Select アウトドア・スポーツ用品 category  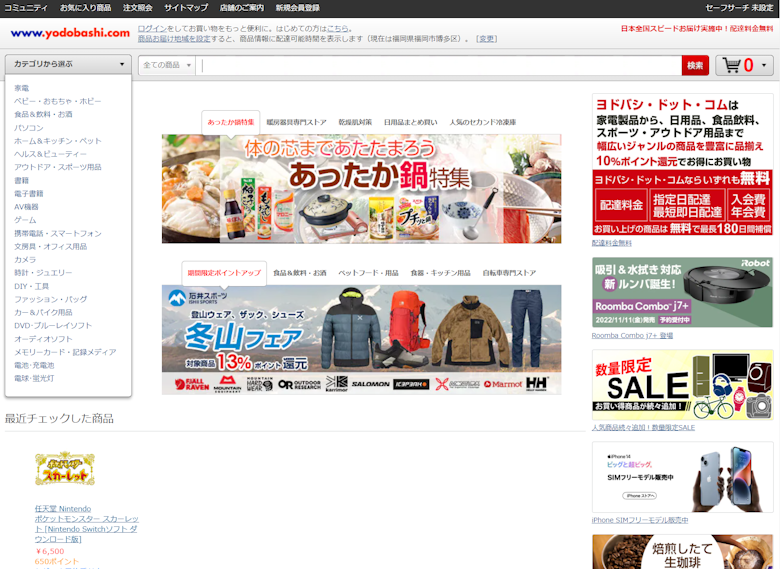[58, 167]
